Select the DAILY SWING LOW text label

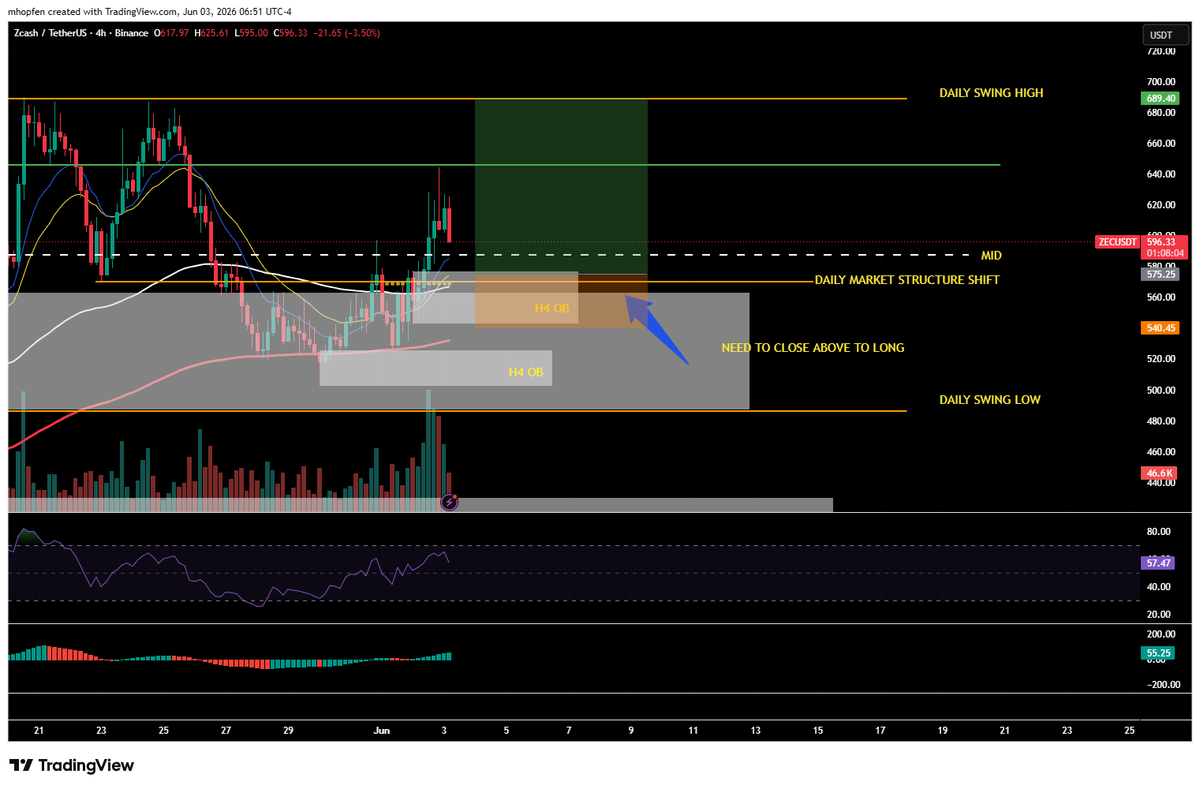pos(990,400)
